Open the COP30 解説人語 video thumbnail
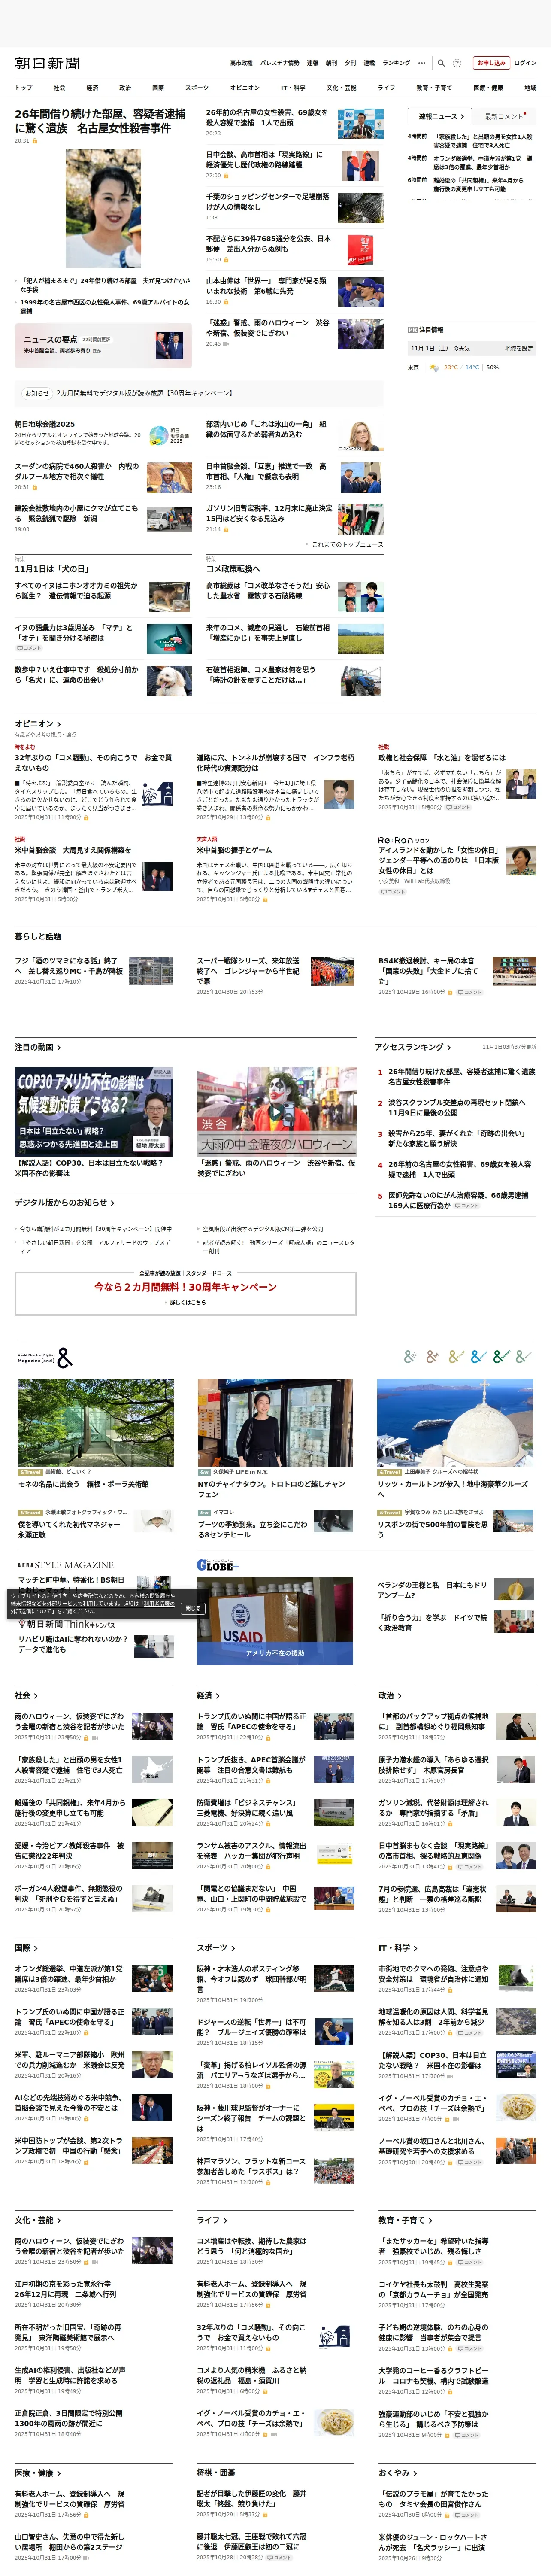Image resolution: width=551 pixels, height=2576 pixels. click(x=94, y=1111)
